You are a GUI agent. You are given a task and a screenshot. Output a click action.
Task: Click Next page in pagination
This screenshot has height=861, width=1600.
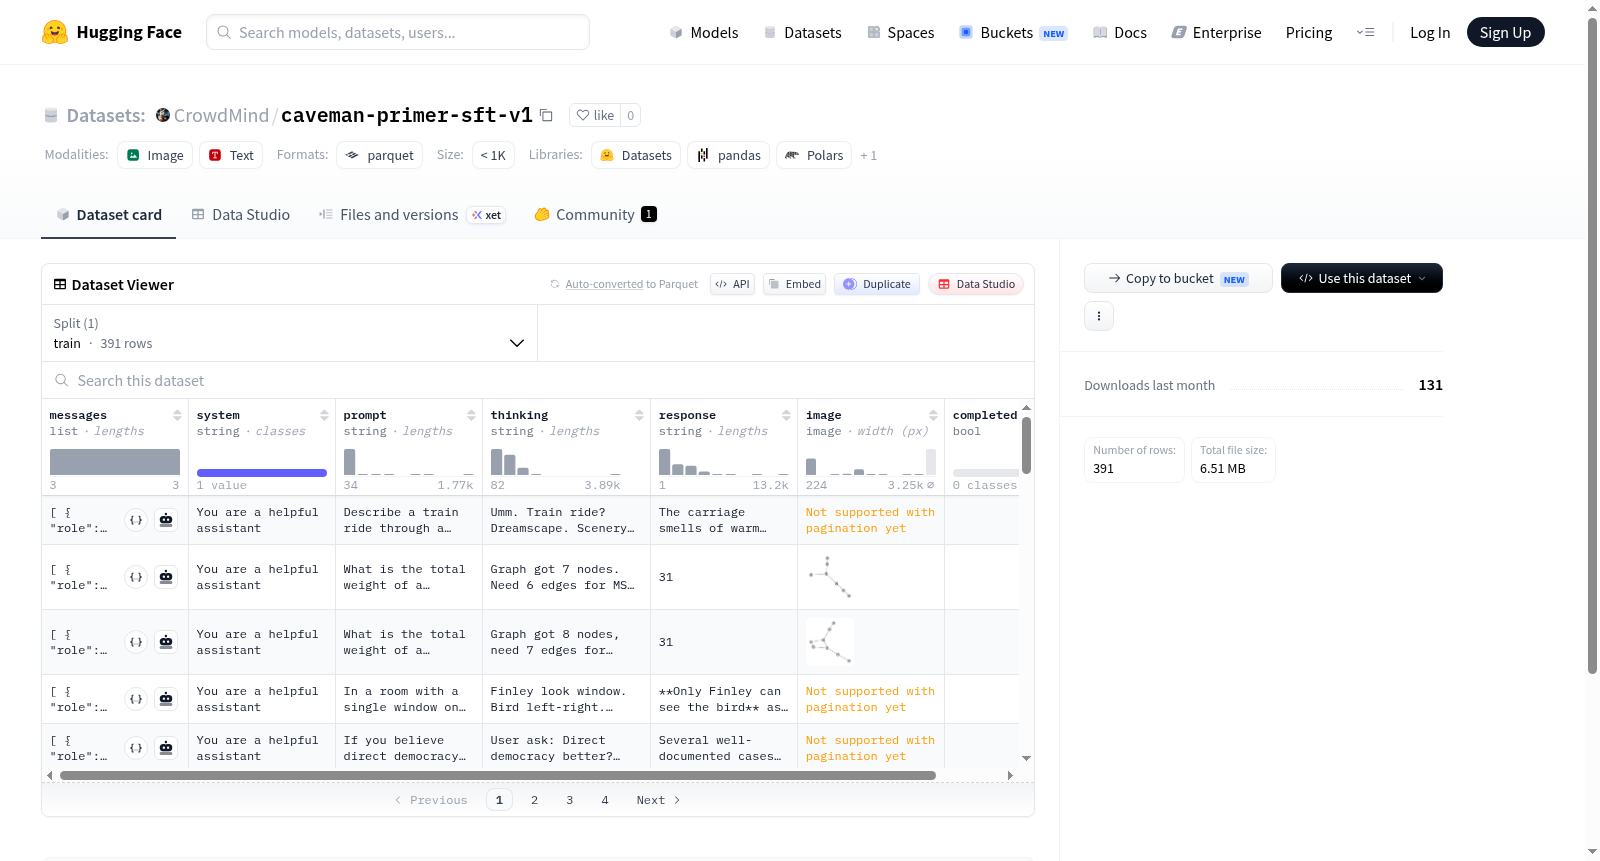point(658,800)
